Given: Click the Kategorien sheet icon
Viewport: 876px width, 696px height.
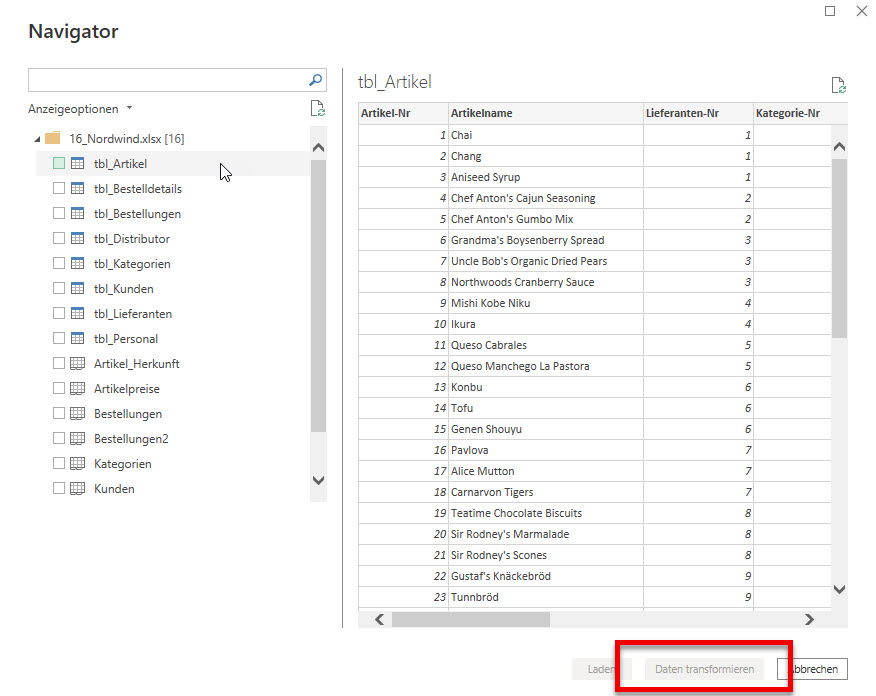Looking at the screenshot, I should tap(77, 464).
